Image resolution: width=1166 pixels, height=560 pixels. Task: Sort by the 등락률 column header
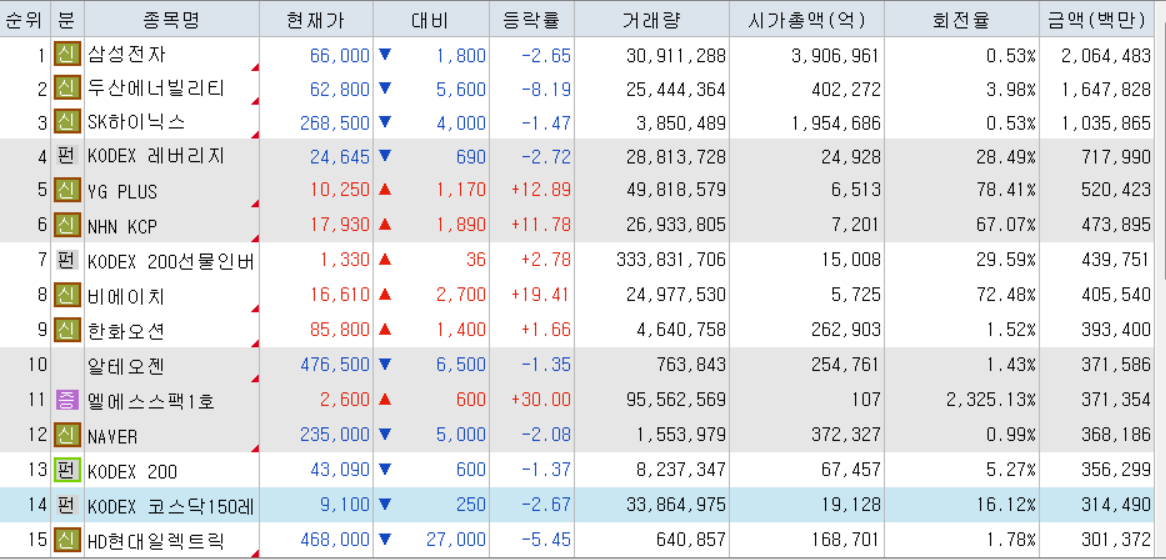[532, 19]
